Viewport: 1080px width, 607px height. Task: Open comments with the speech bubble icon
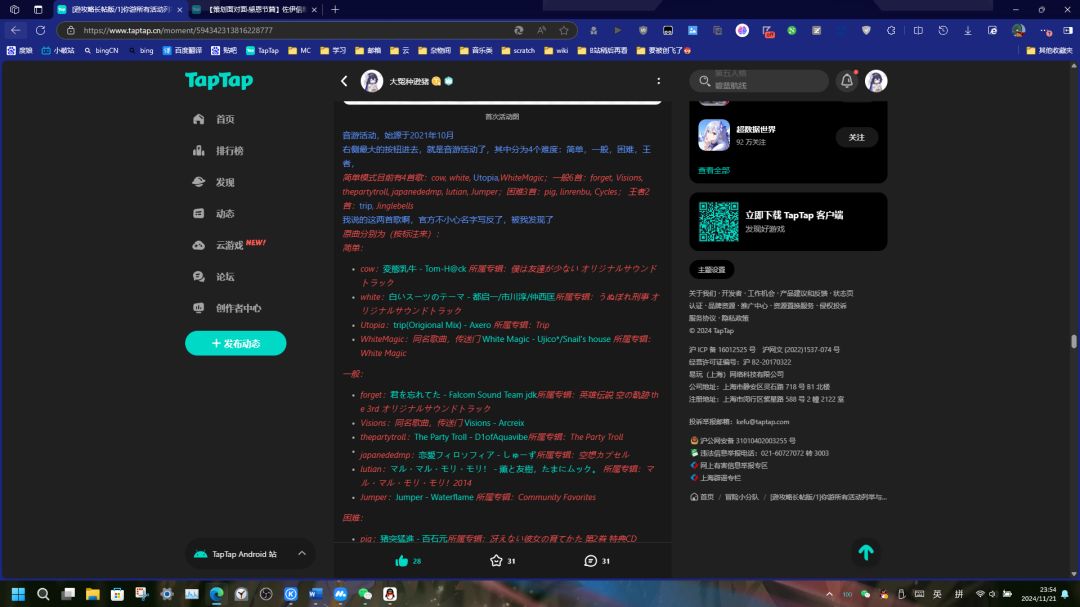(x=590, y=561)
